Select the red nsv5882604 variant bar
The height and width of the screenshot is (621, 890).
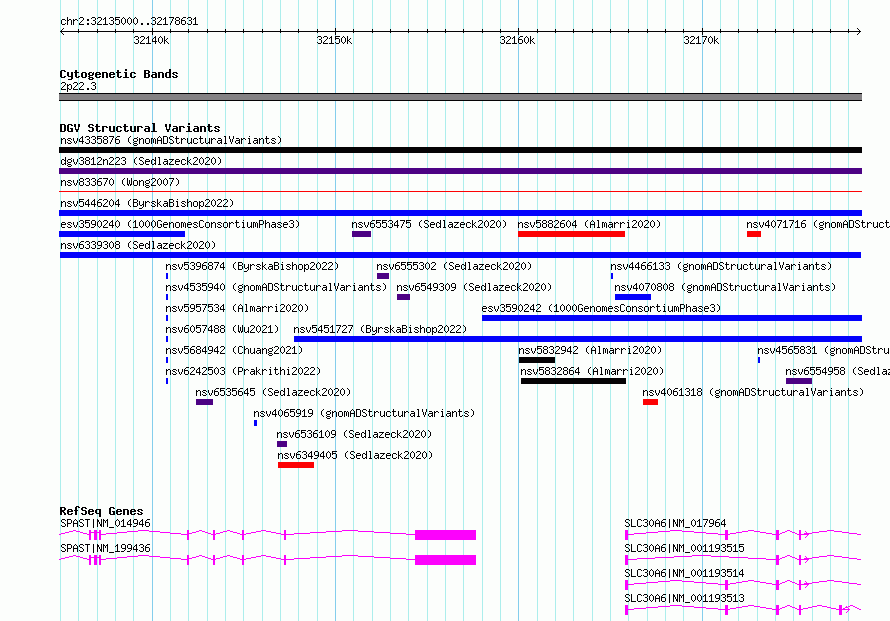tap(572, 234)
